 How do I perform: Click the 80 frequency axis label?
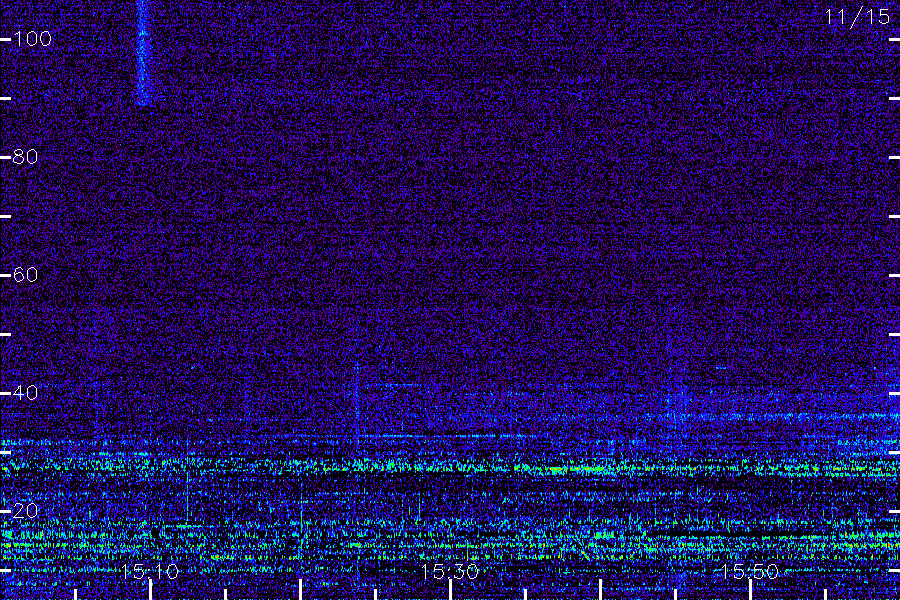point(25,157)
